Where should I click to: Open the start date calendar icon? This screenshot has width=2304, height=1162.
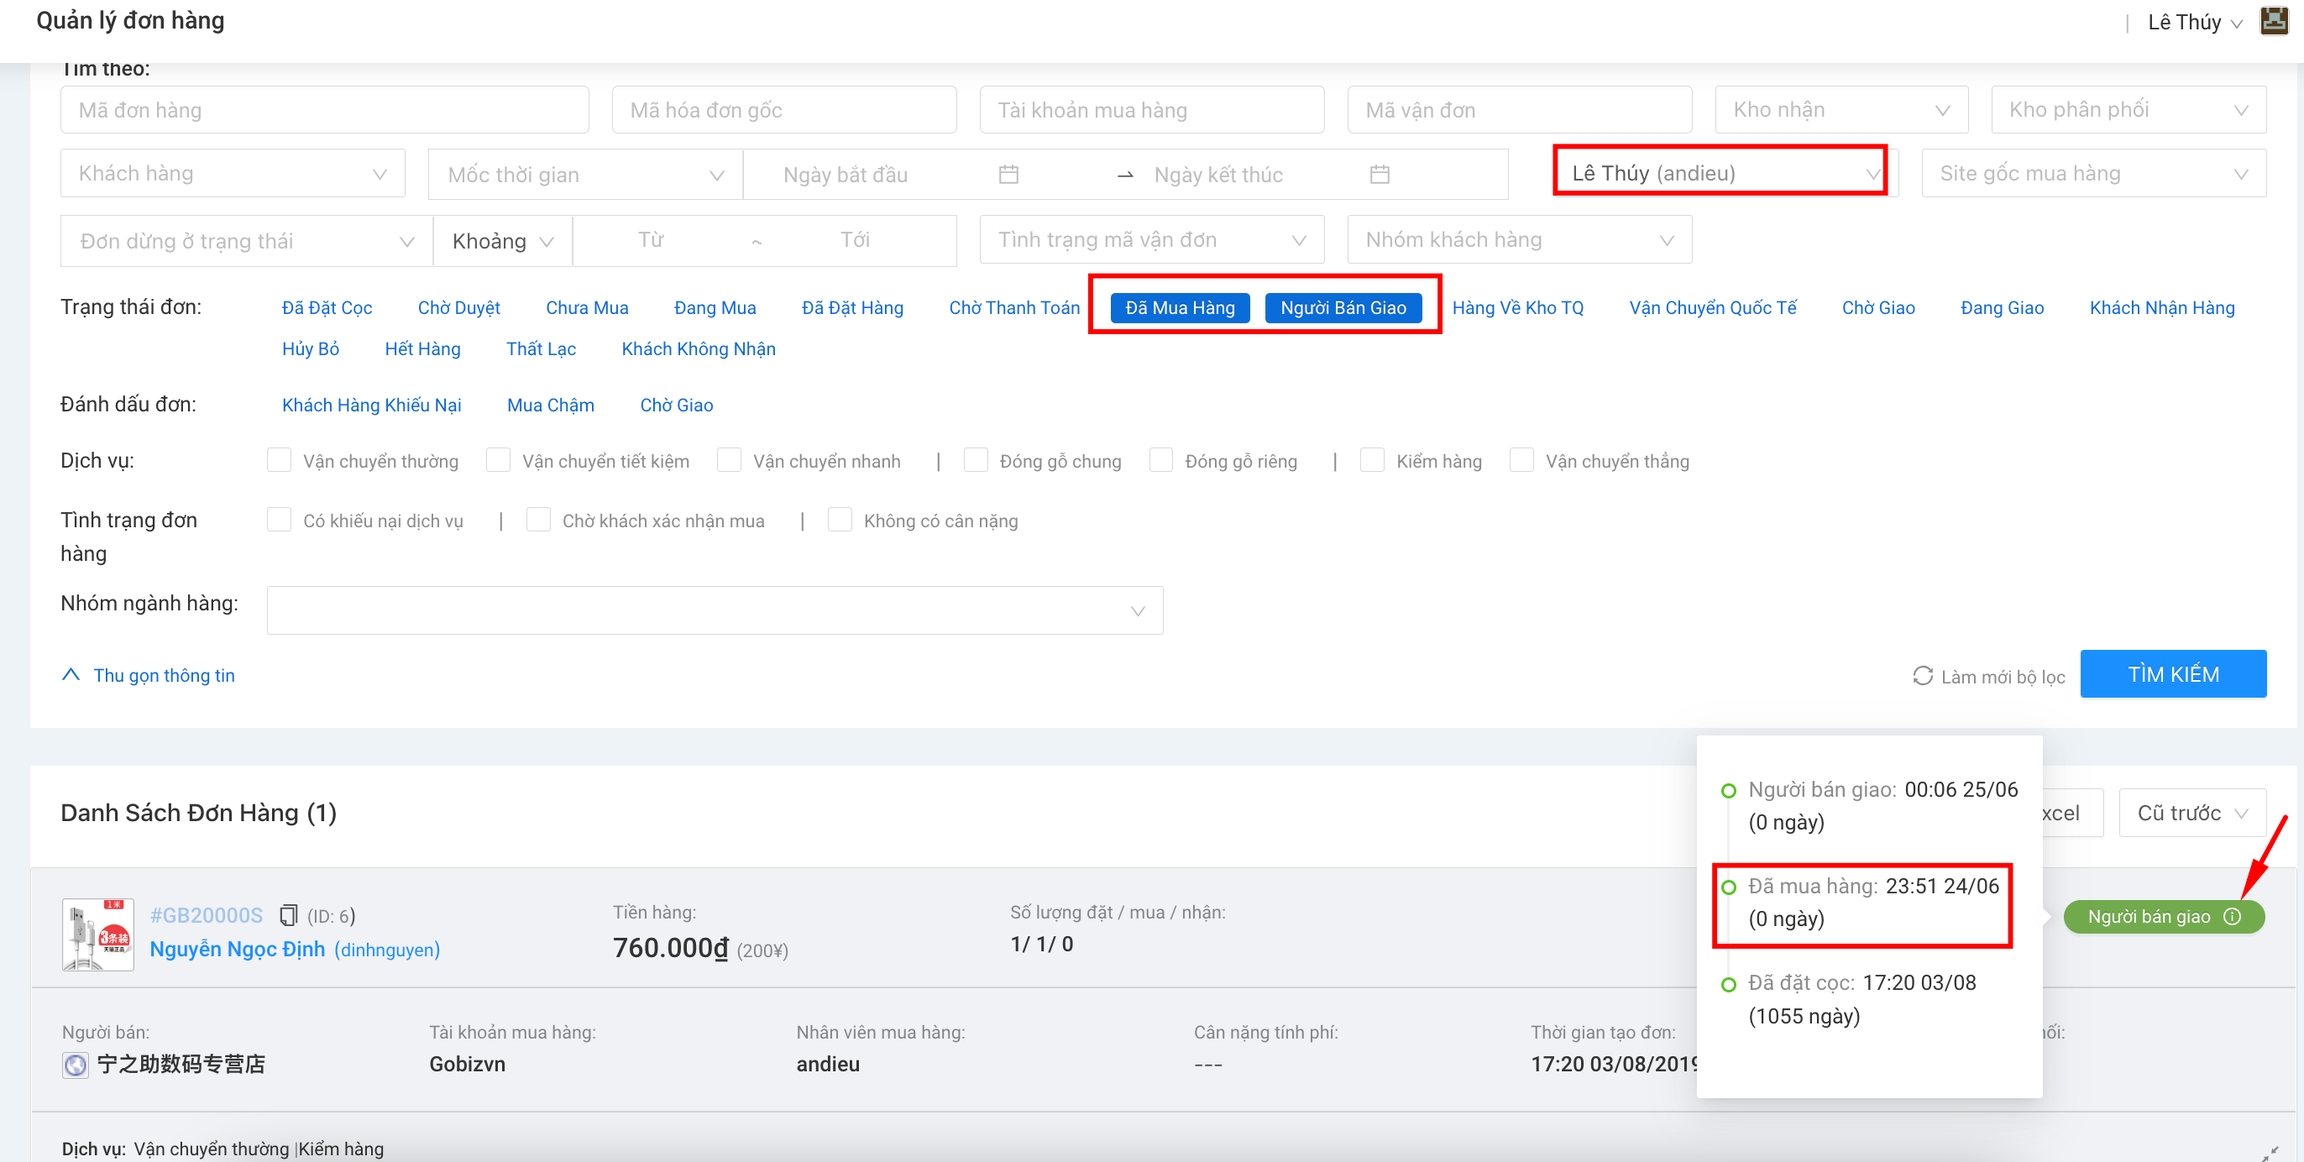(x=1008, y=174)
